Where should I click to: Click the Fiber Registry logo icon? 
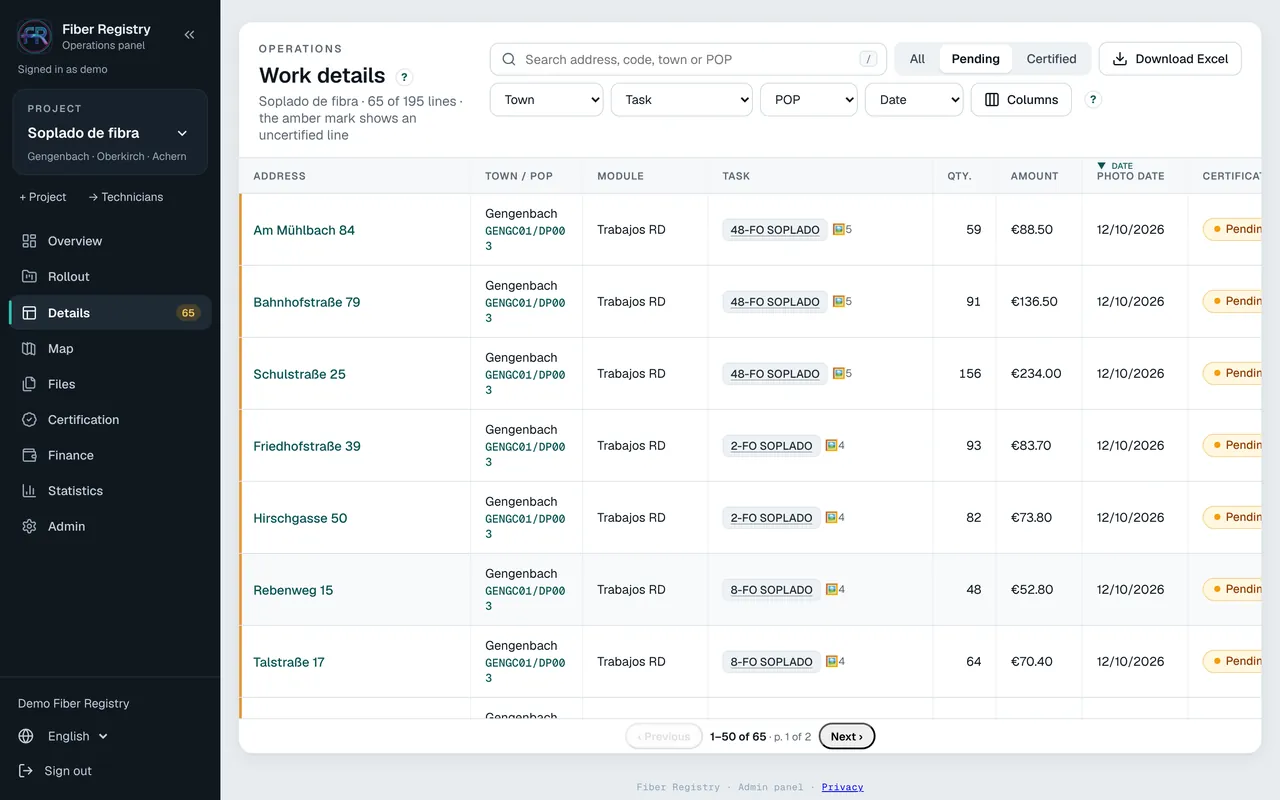tap(35, 36)
